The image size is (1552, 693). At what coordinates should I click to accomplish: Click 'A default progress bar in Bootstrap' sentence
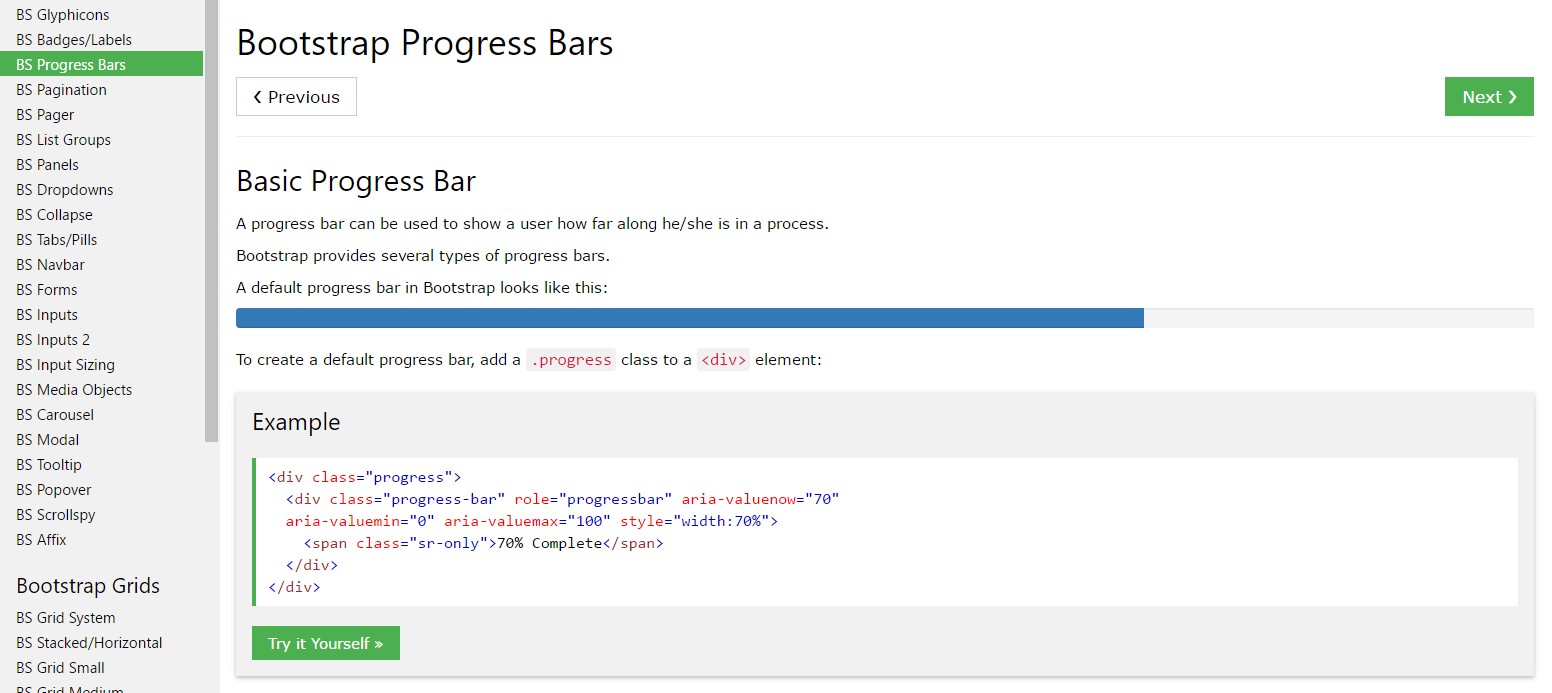(422, 288)
